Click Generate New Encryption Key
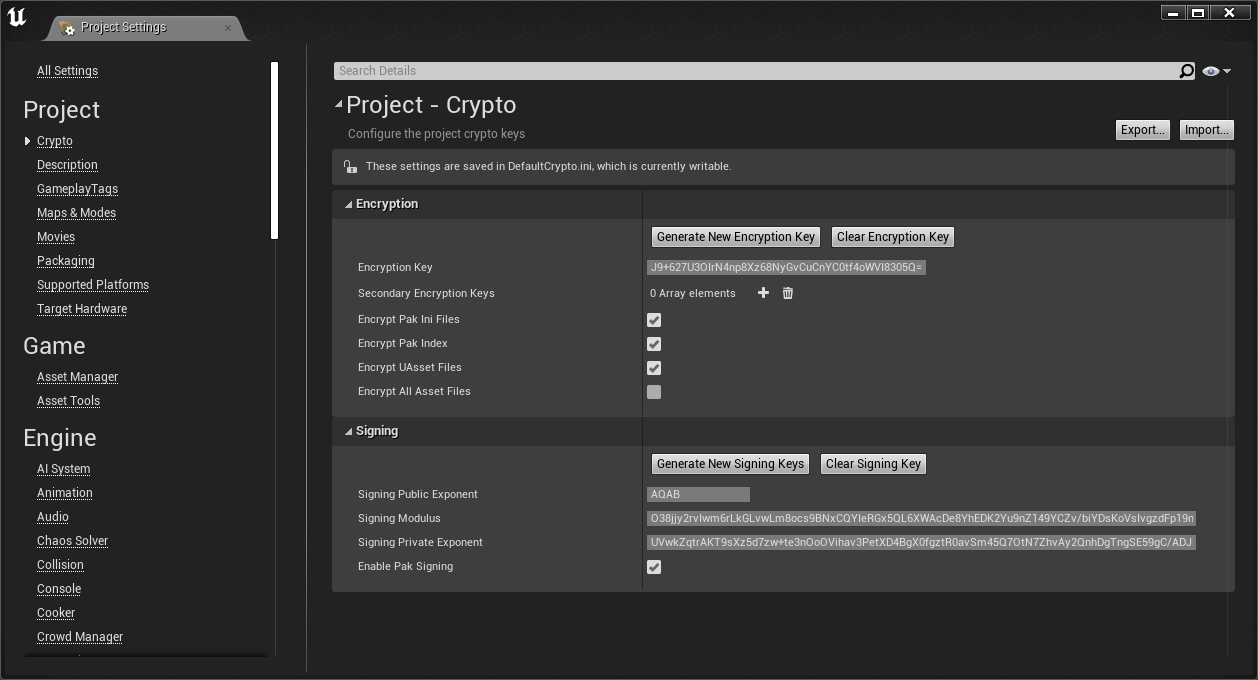 tap(735, 236)
